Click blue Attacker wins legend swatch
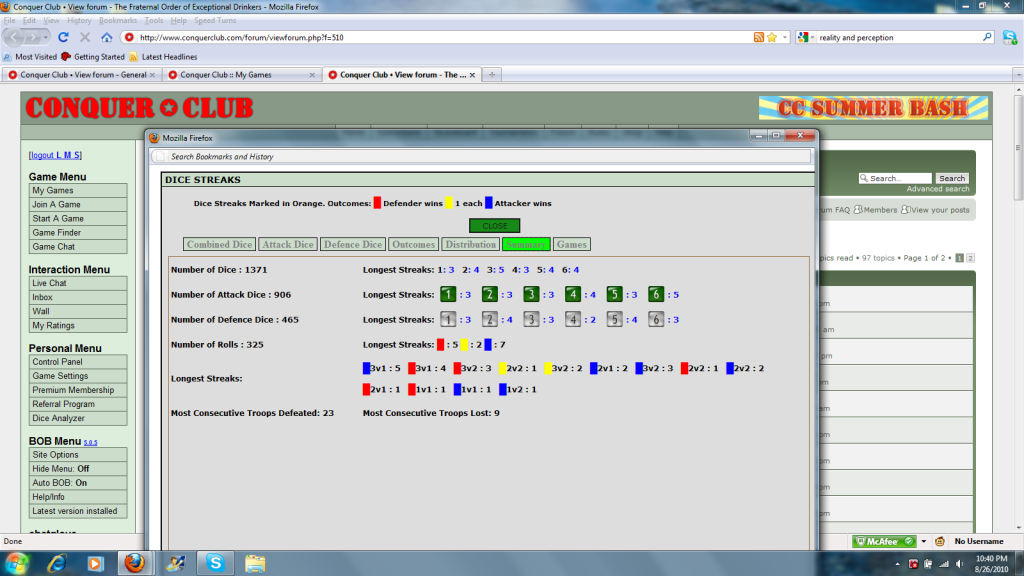The height and width of the screenshot is (576, 1024). (488, 203)
